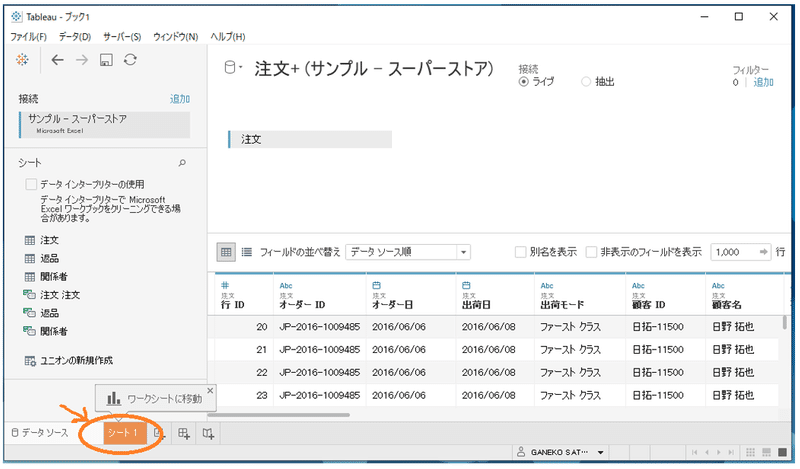The height and width of the screenshot is (469, 800).
Task: Click the user account icon for GANEKO SAT
Action: coord(521,452)
